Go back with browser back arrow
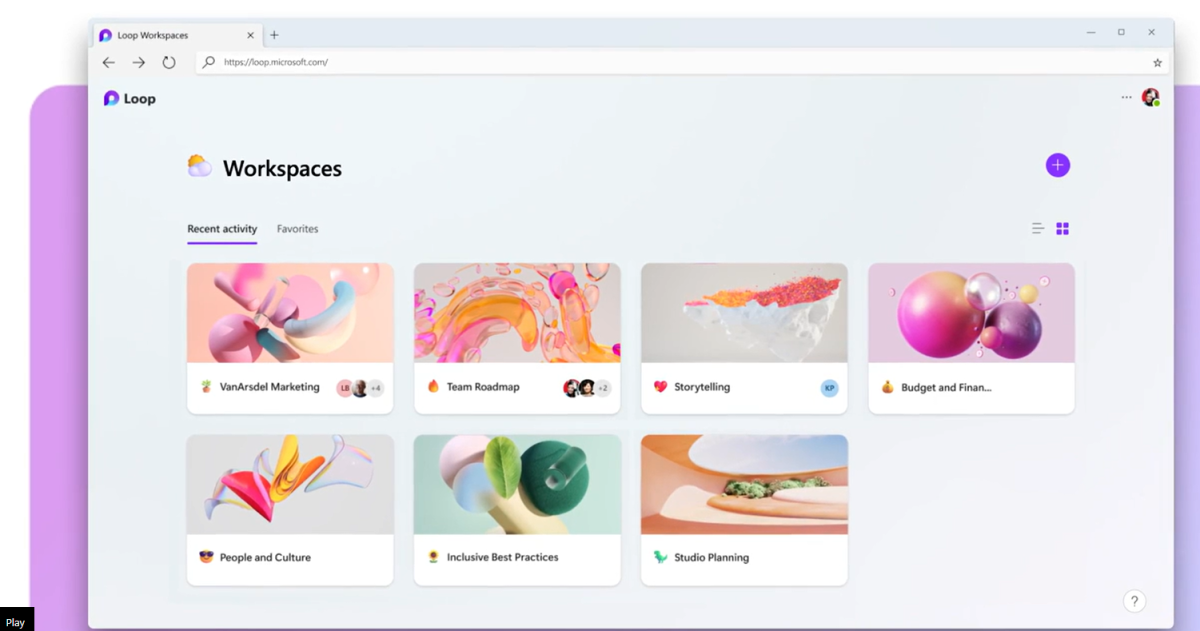 109,62
